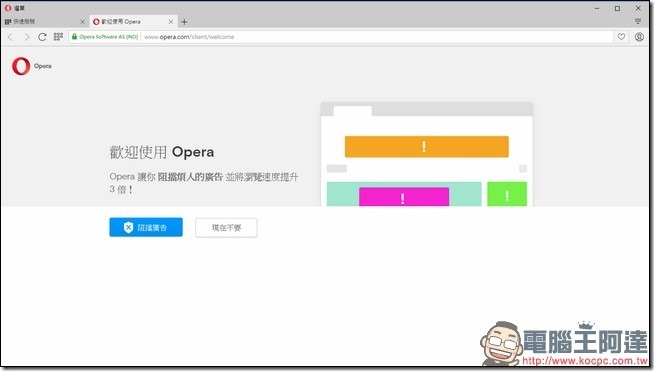Open the account profile icon
This screenshot has height=371, width=654.
639,37
